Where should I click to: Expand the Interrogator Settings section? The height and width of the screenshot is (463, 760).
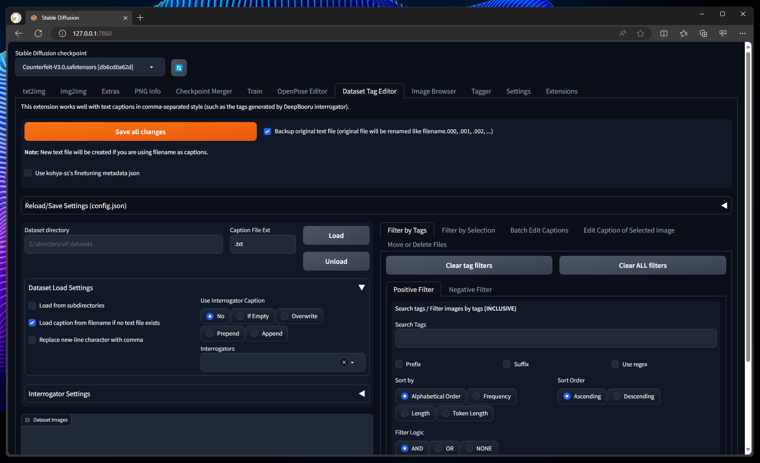(x=361, y=394)
